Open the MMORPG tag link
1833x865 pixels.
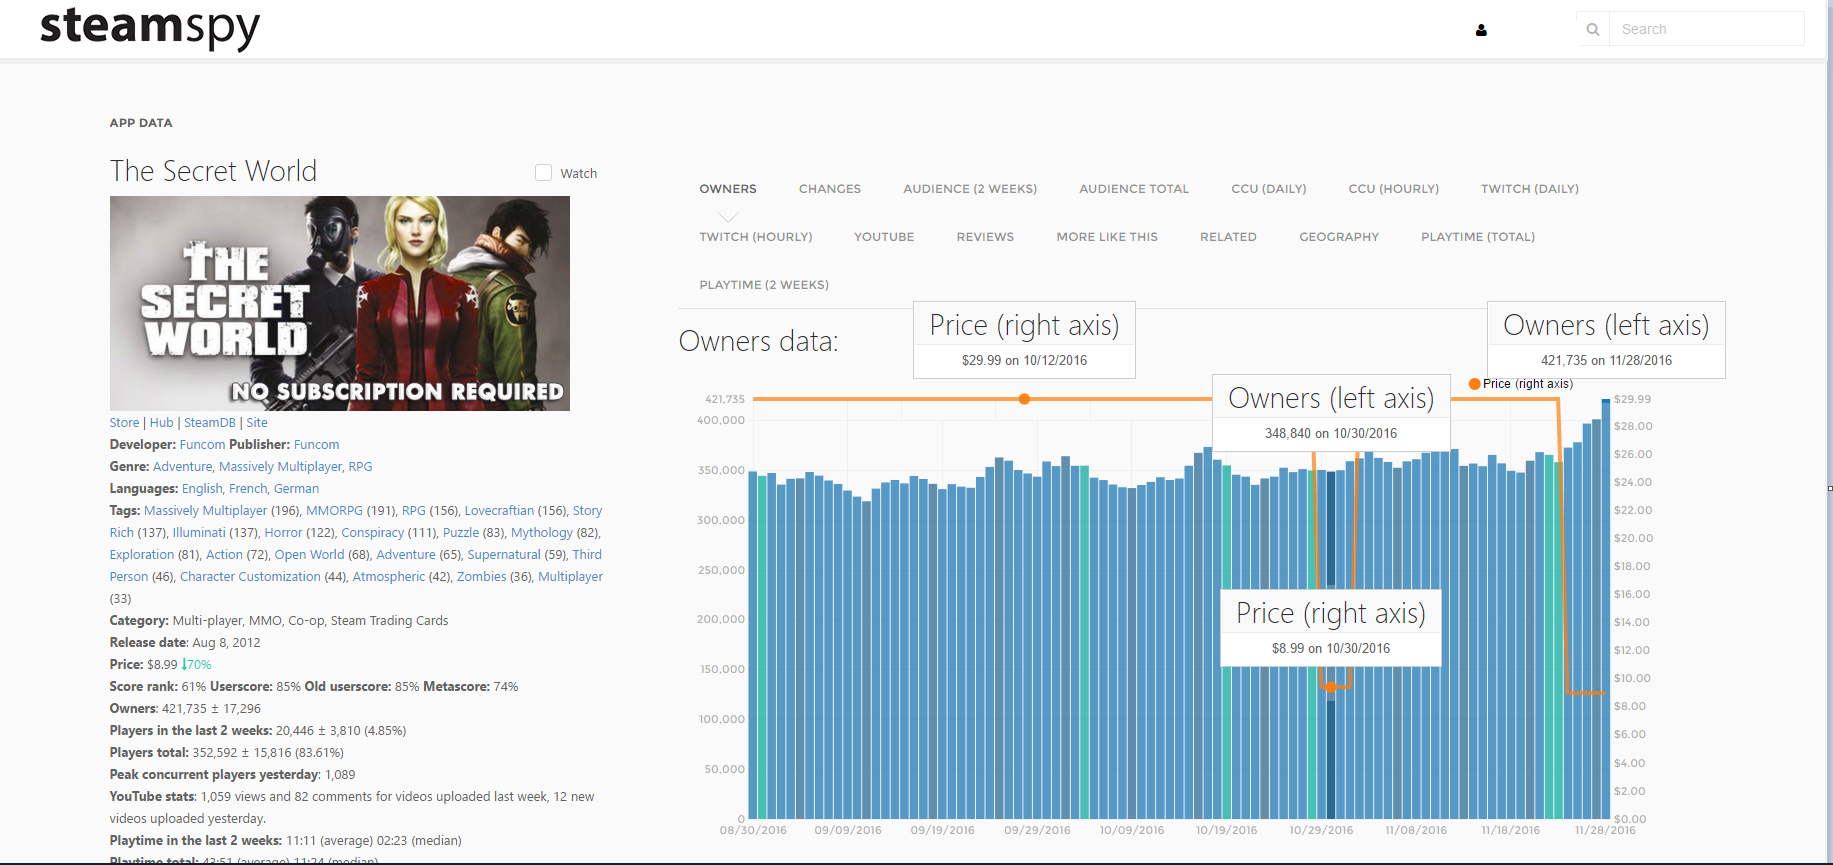pos(334,511)
